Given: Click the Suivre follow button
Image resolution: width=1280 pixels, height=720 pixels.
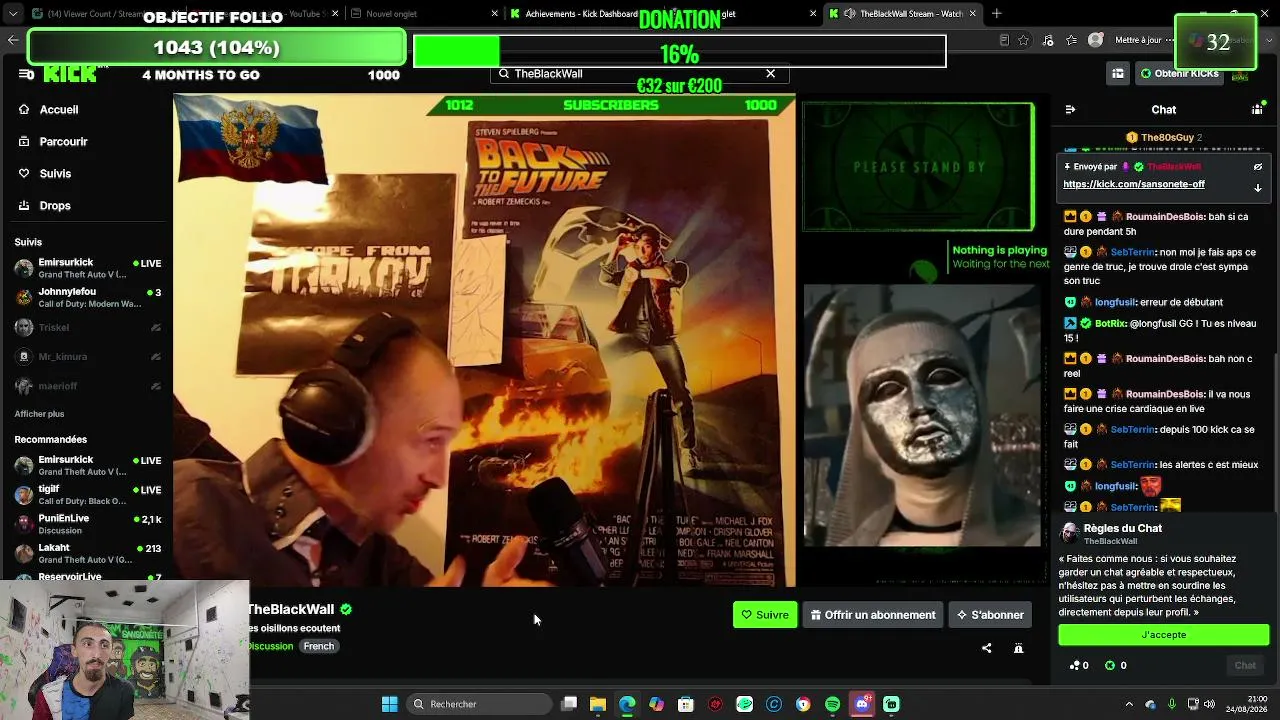Looking at the screenshot, I should coord(765,615).
